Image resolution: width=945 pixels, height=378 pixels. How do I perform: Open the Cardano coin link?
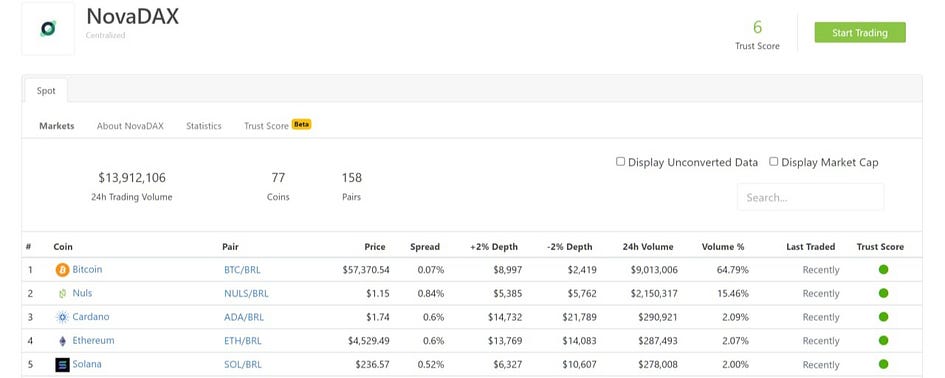[x=91, y=317]
